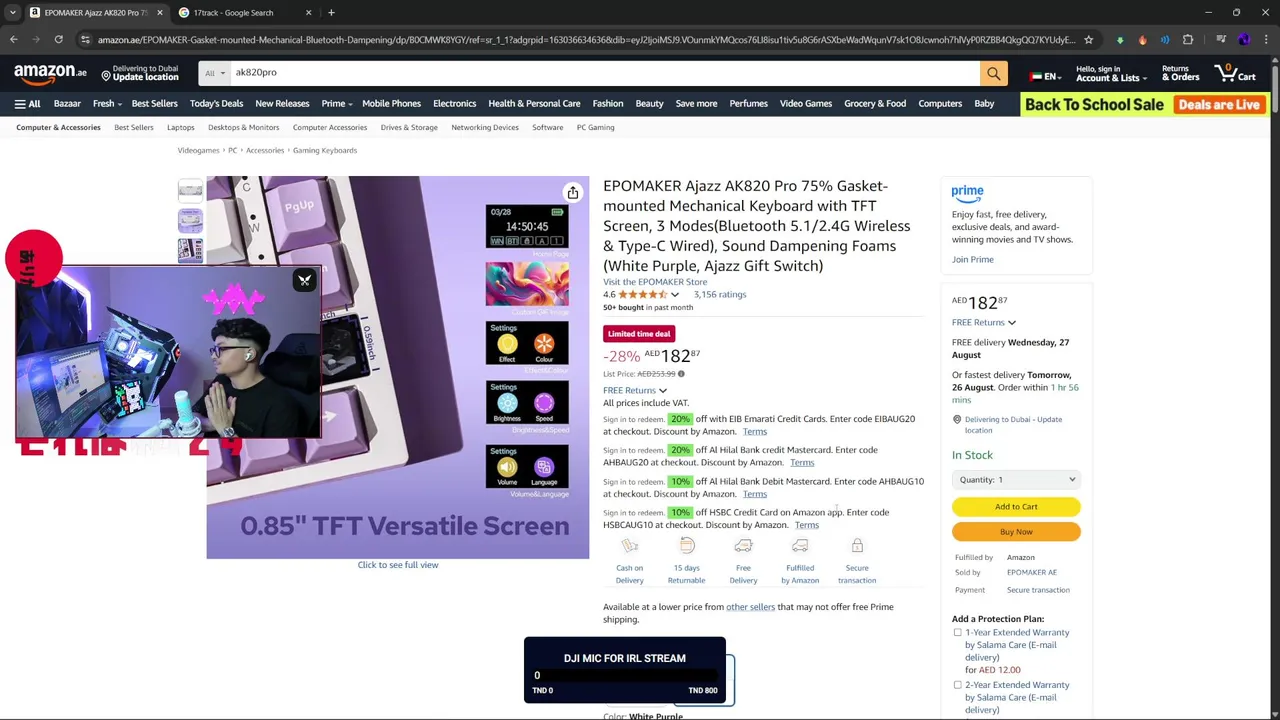Click the Amazon.ae logo

point(50,74)
